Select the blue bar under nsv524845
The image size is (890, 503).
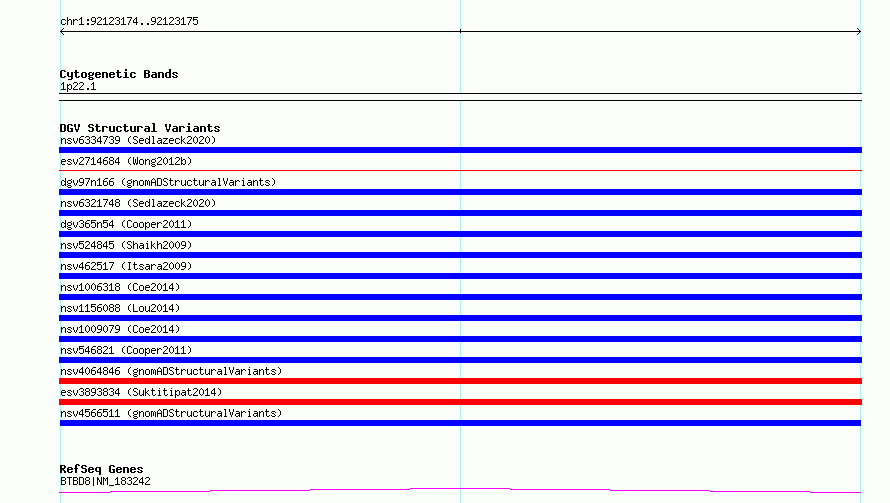click(x=460, y=255)
